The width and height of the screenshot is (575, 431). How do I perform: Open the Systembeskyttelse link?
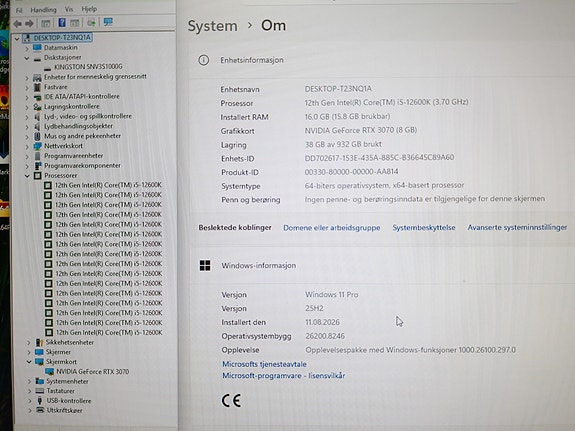pos(424,227)
